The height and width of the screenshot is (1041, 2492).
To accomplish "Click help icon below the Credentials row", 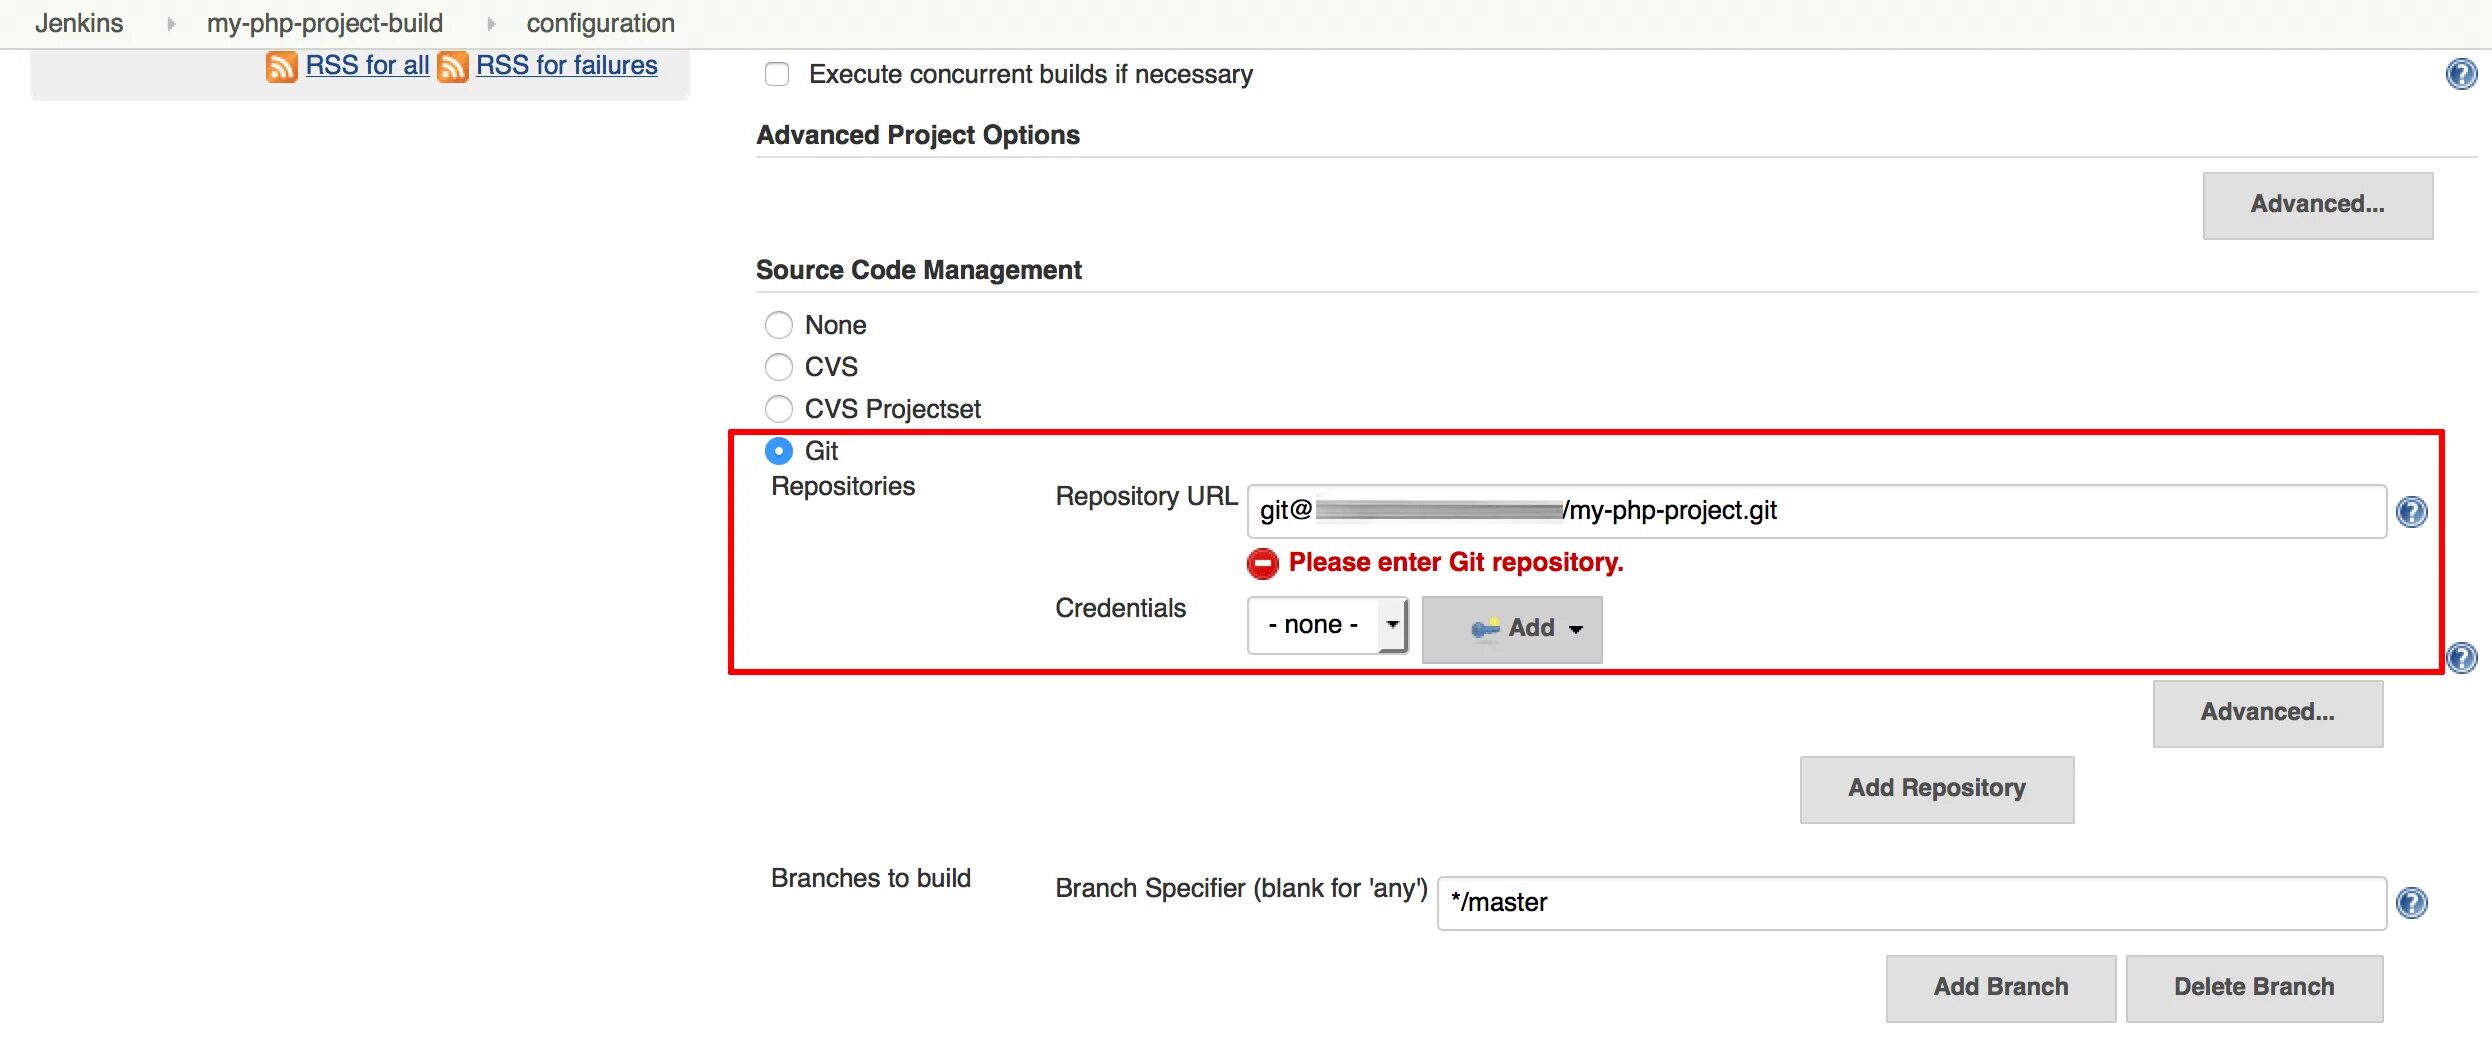I will point(2461,657).
